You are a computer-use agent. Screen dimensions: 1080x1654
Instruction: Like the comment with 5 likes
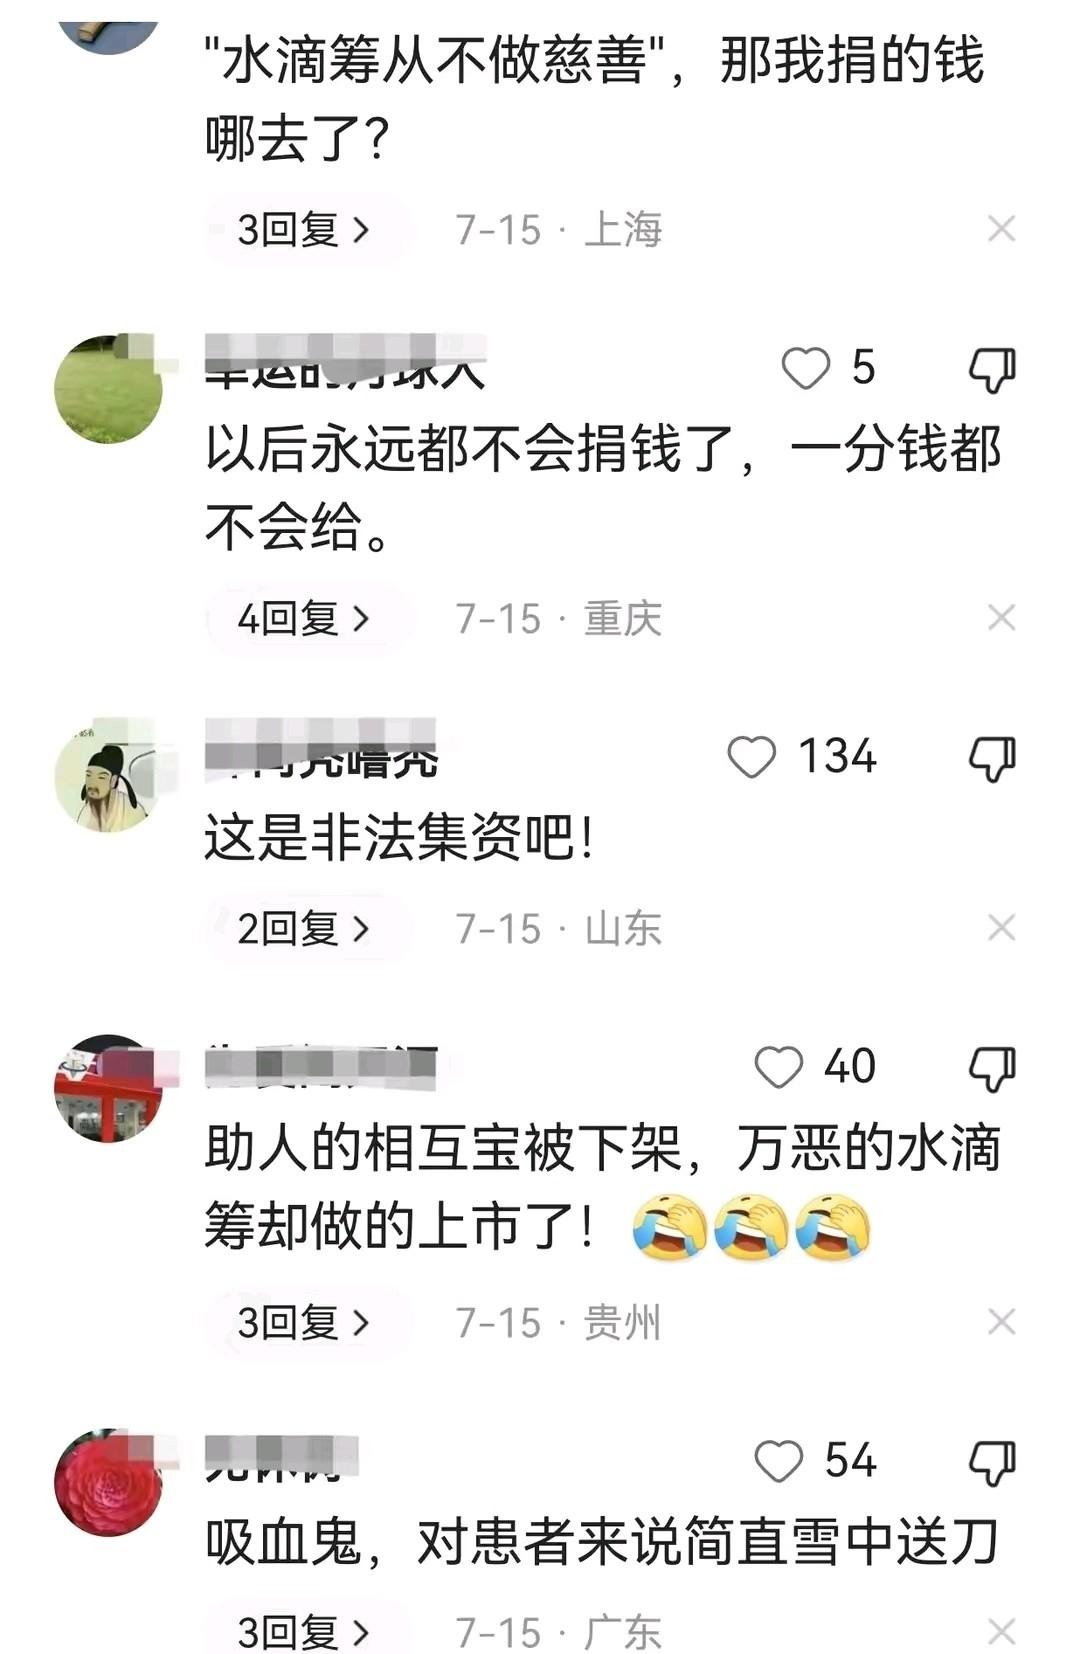pyautogui.click(x=805, y=368)
